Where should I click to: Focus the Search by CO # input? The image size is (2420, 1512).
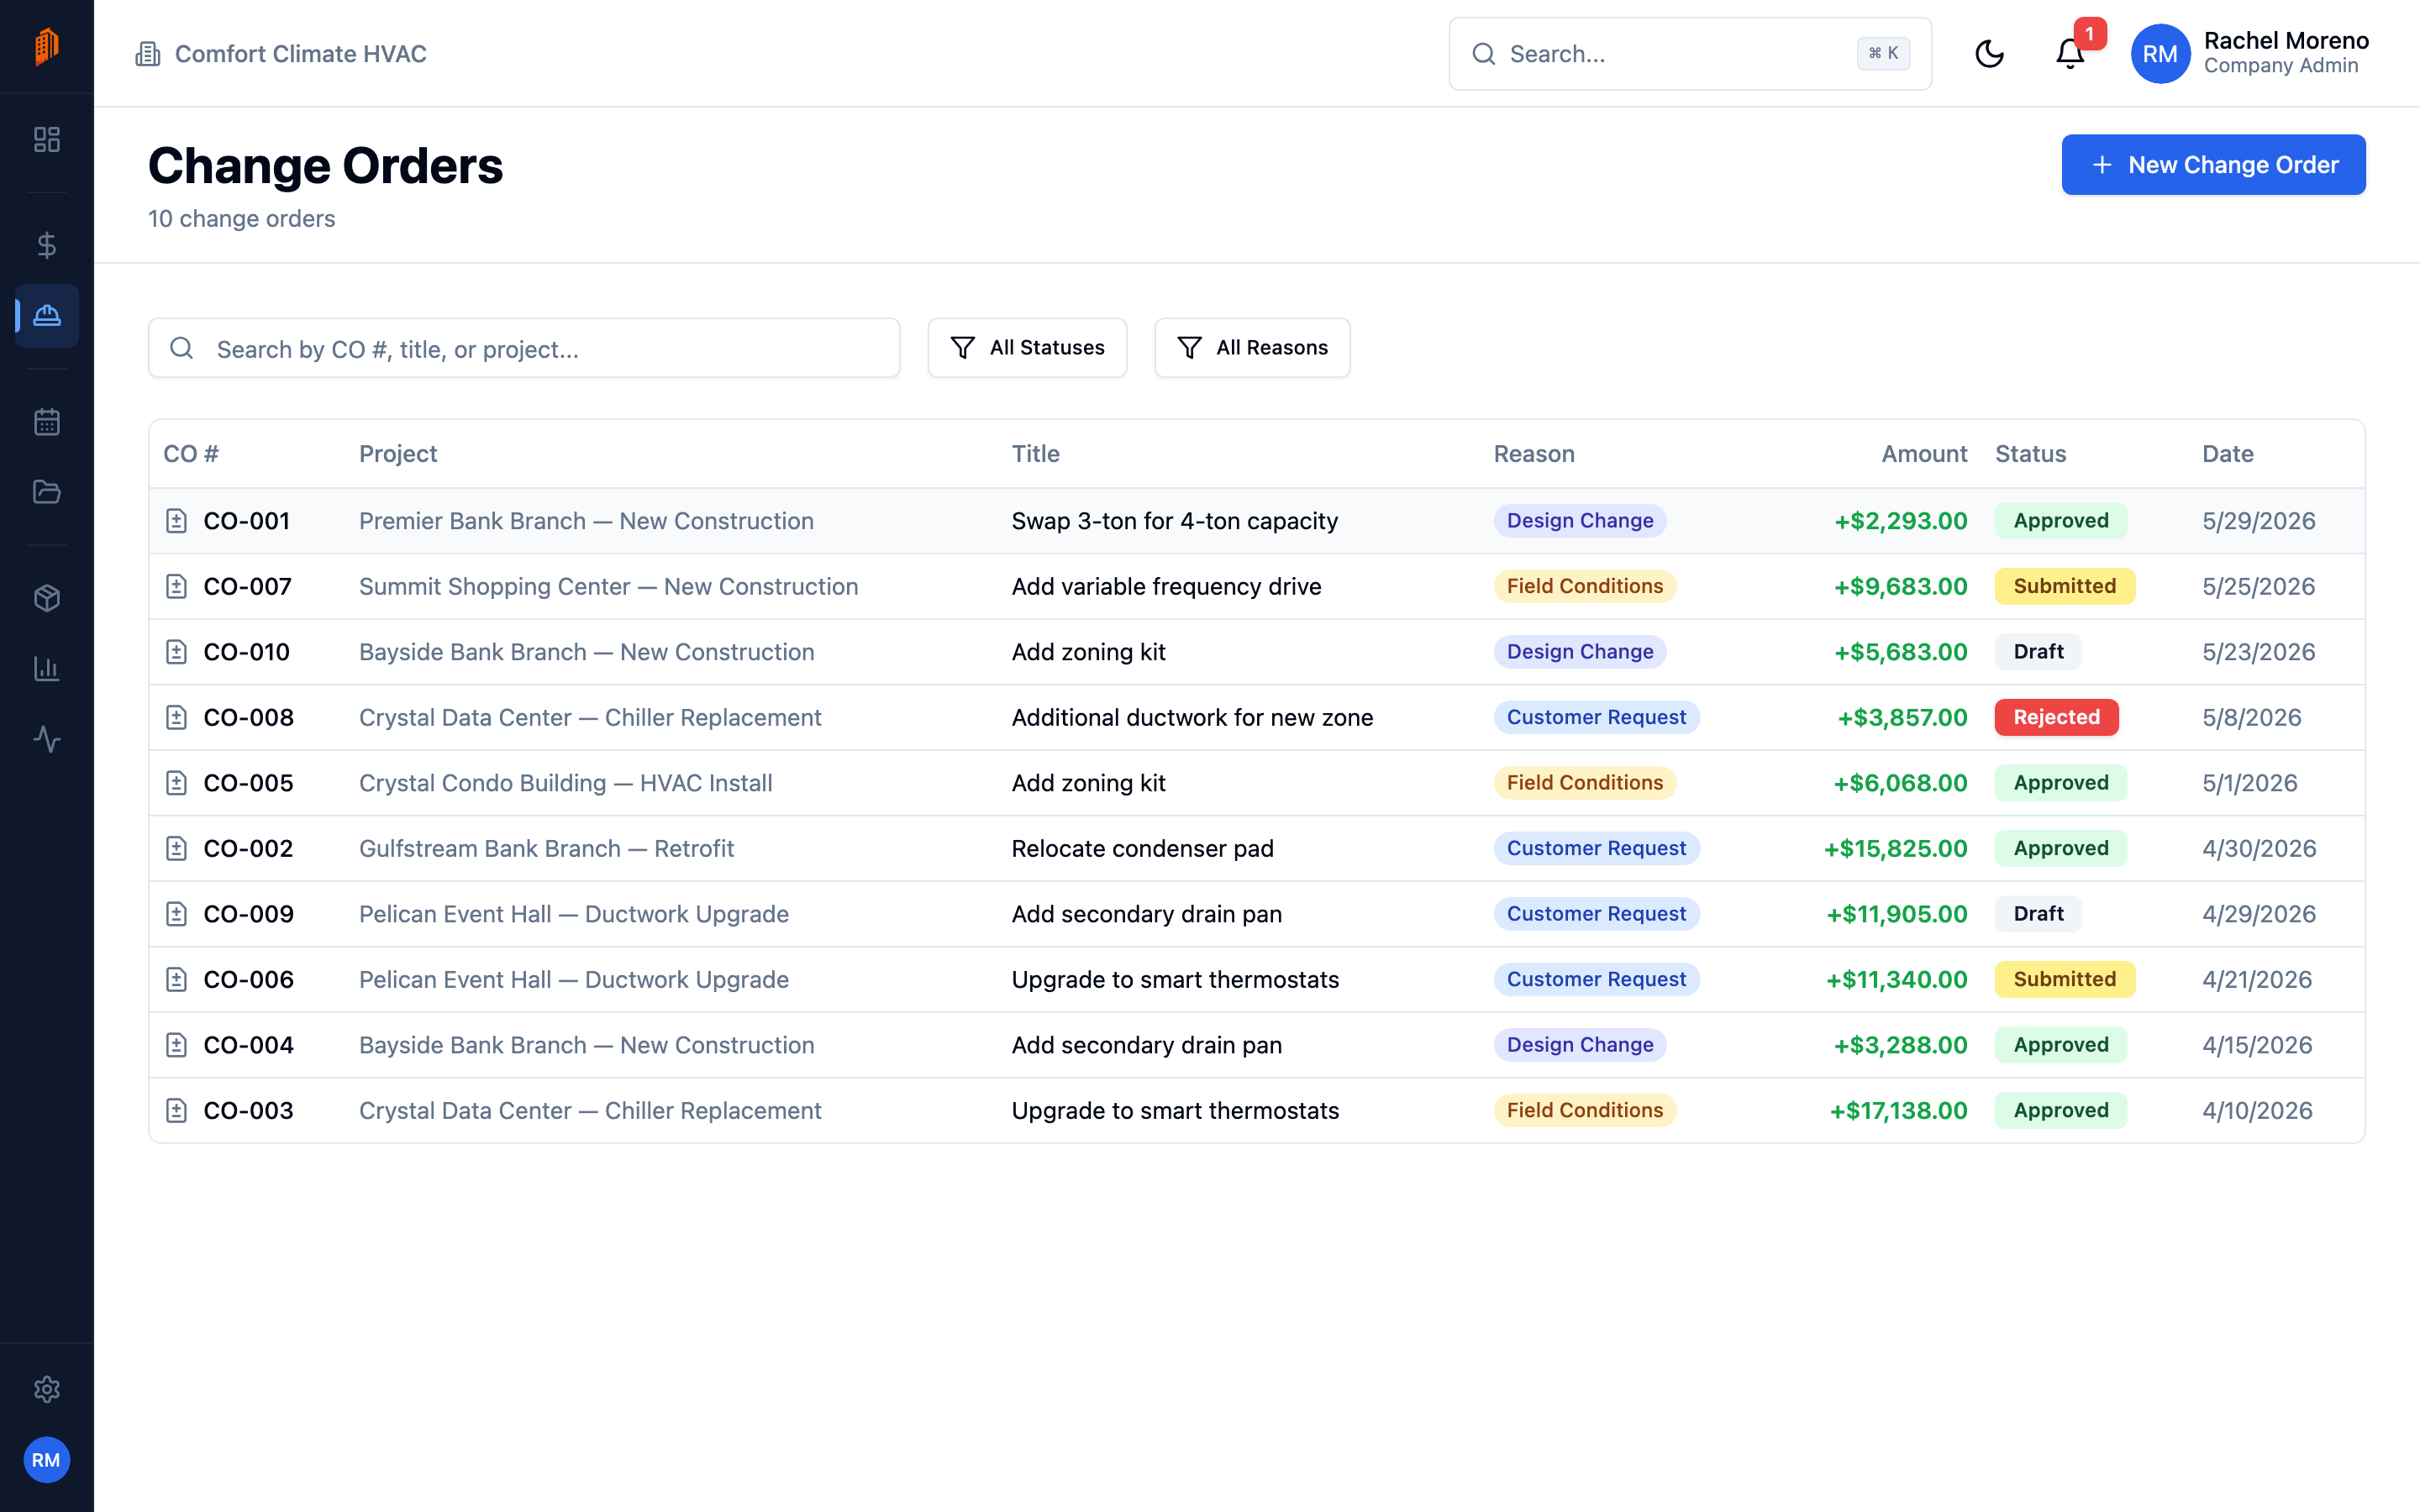[x=524, y=348]
